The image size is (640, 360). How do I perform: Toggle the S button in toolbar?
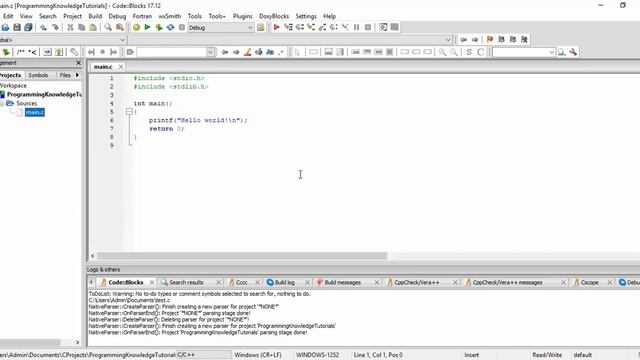point(469,52)
